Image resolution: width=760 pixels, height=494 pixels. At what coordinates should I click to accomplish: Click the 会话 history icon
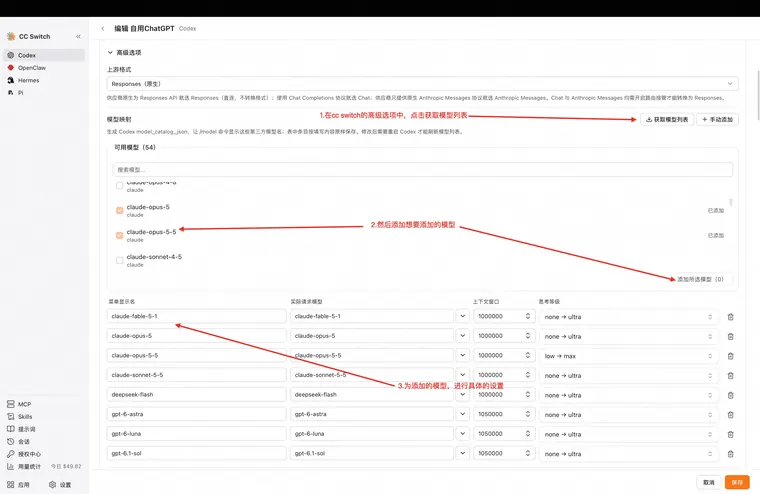tap(11, 441)
